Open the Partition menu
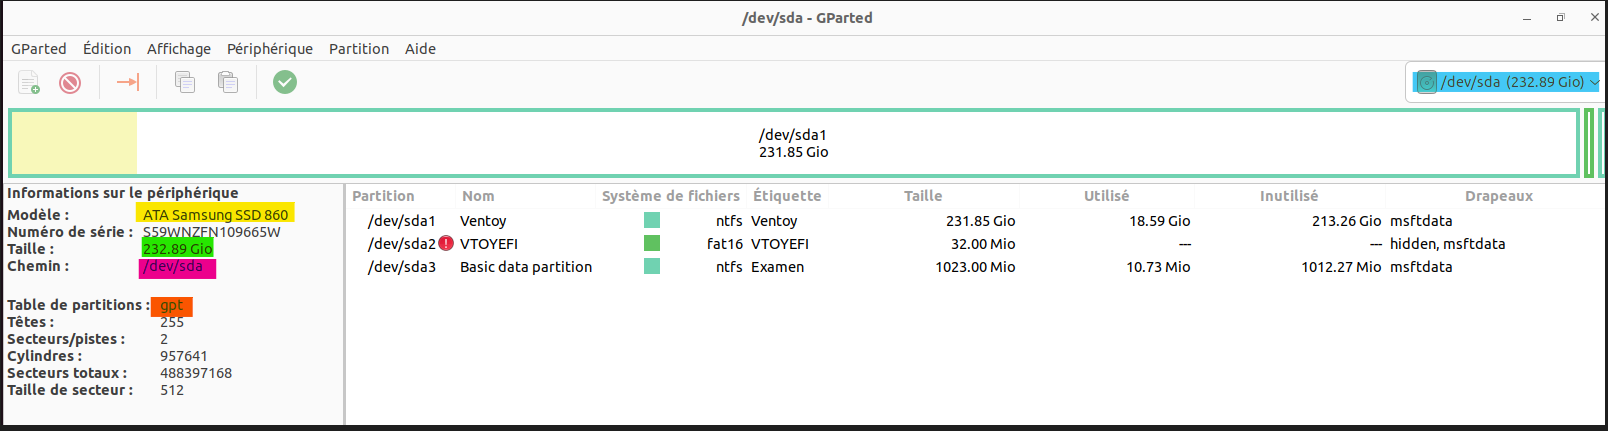The height and width of the screenshot is (431, 1608). [359, 49]
